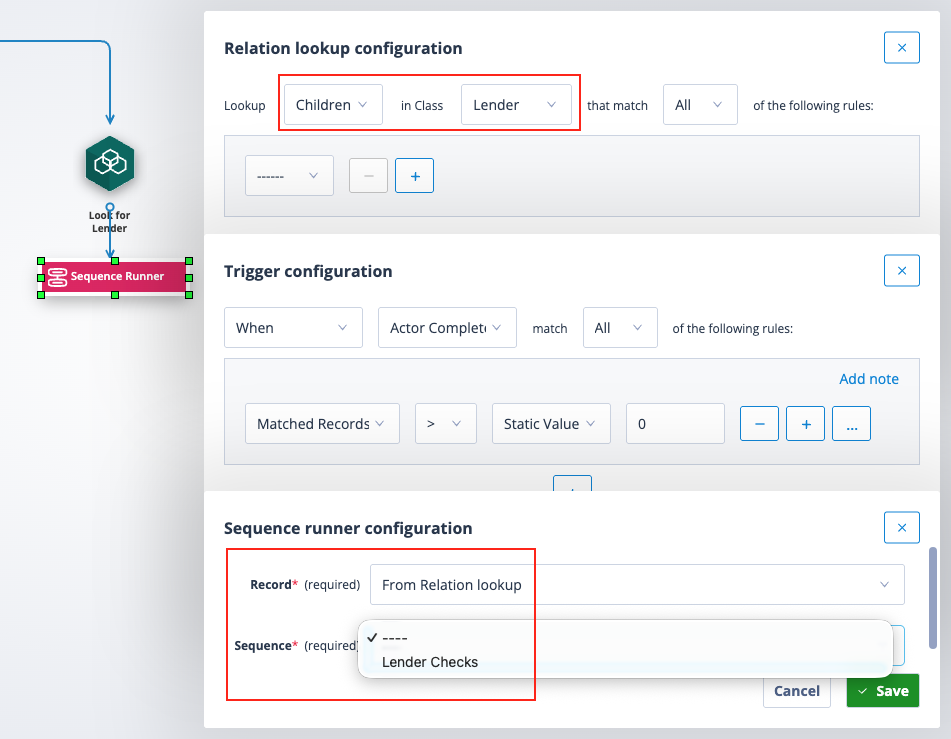Remove trigger rule with minus button
Viewport: 951px width, 739px height.
click(x=759, y=423)
